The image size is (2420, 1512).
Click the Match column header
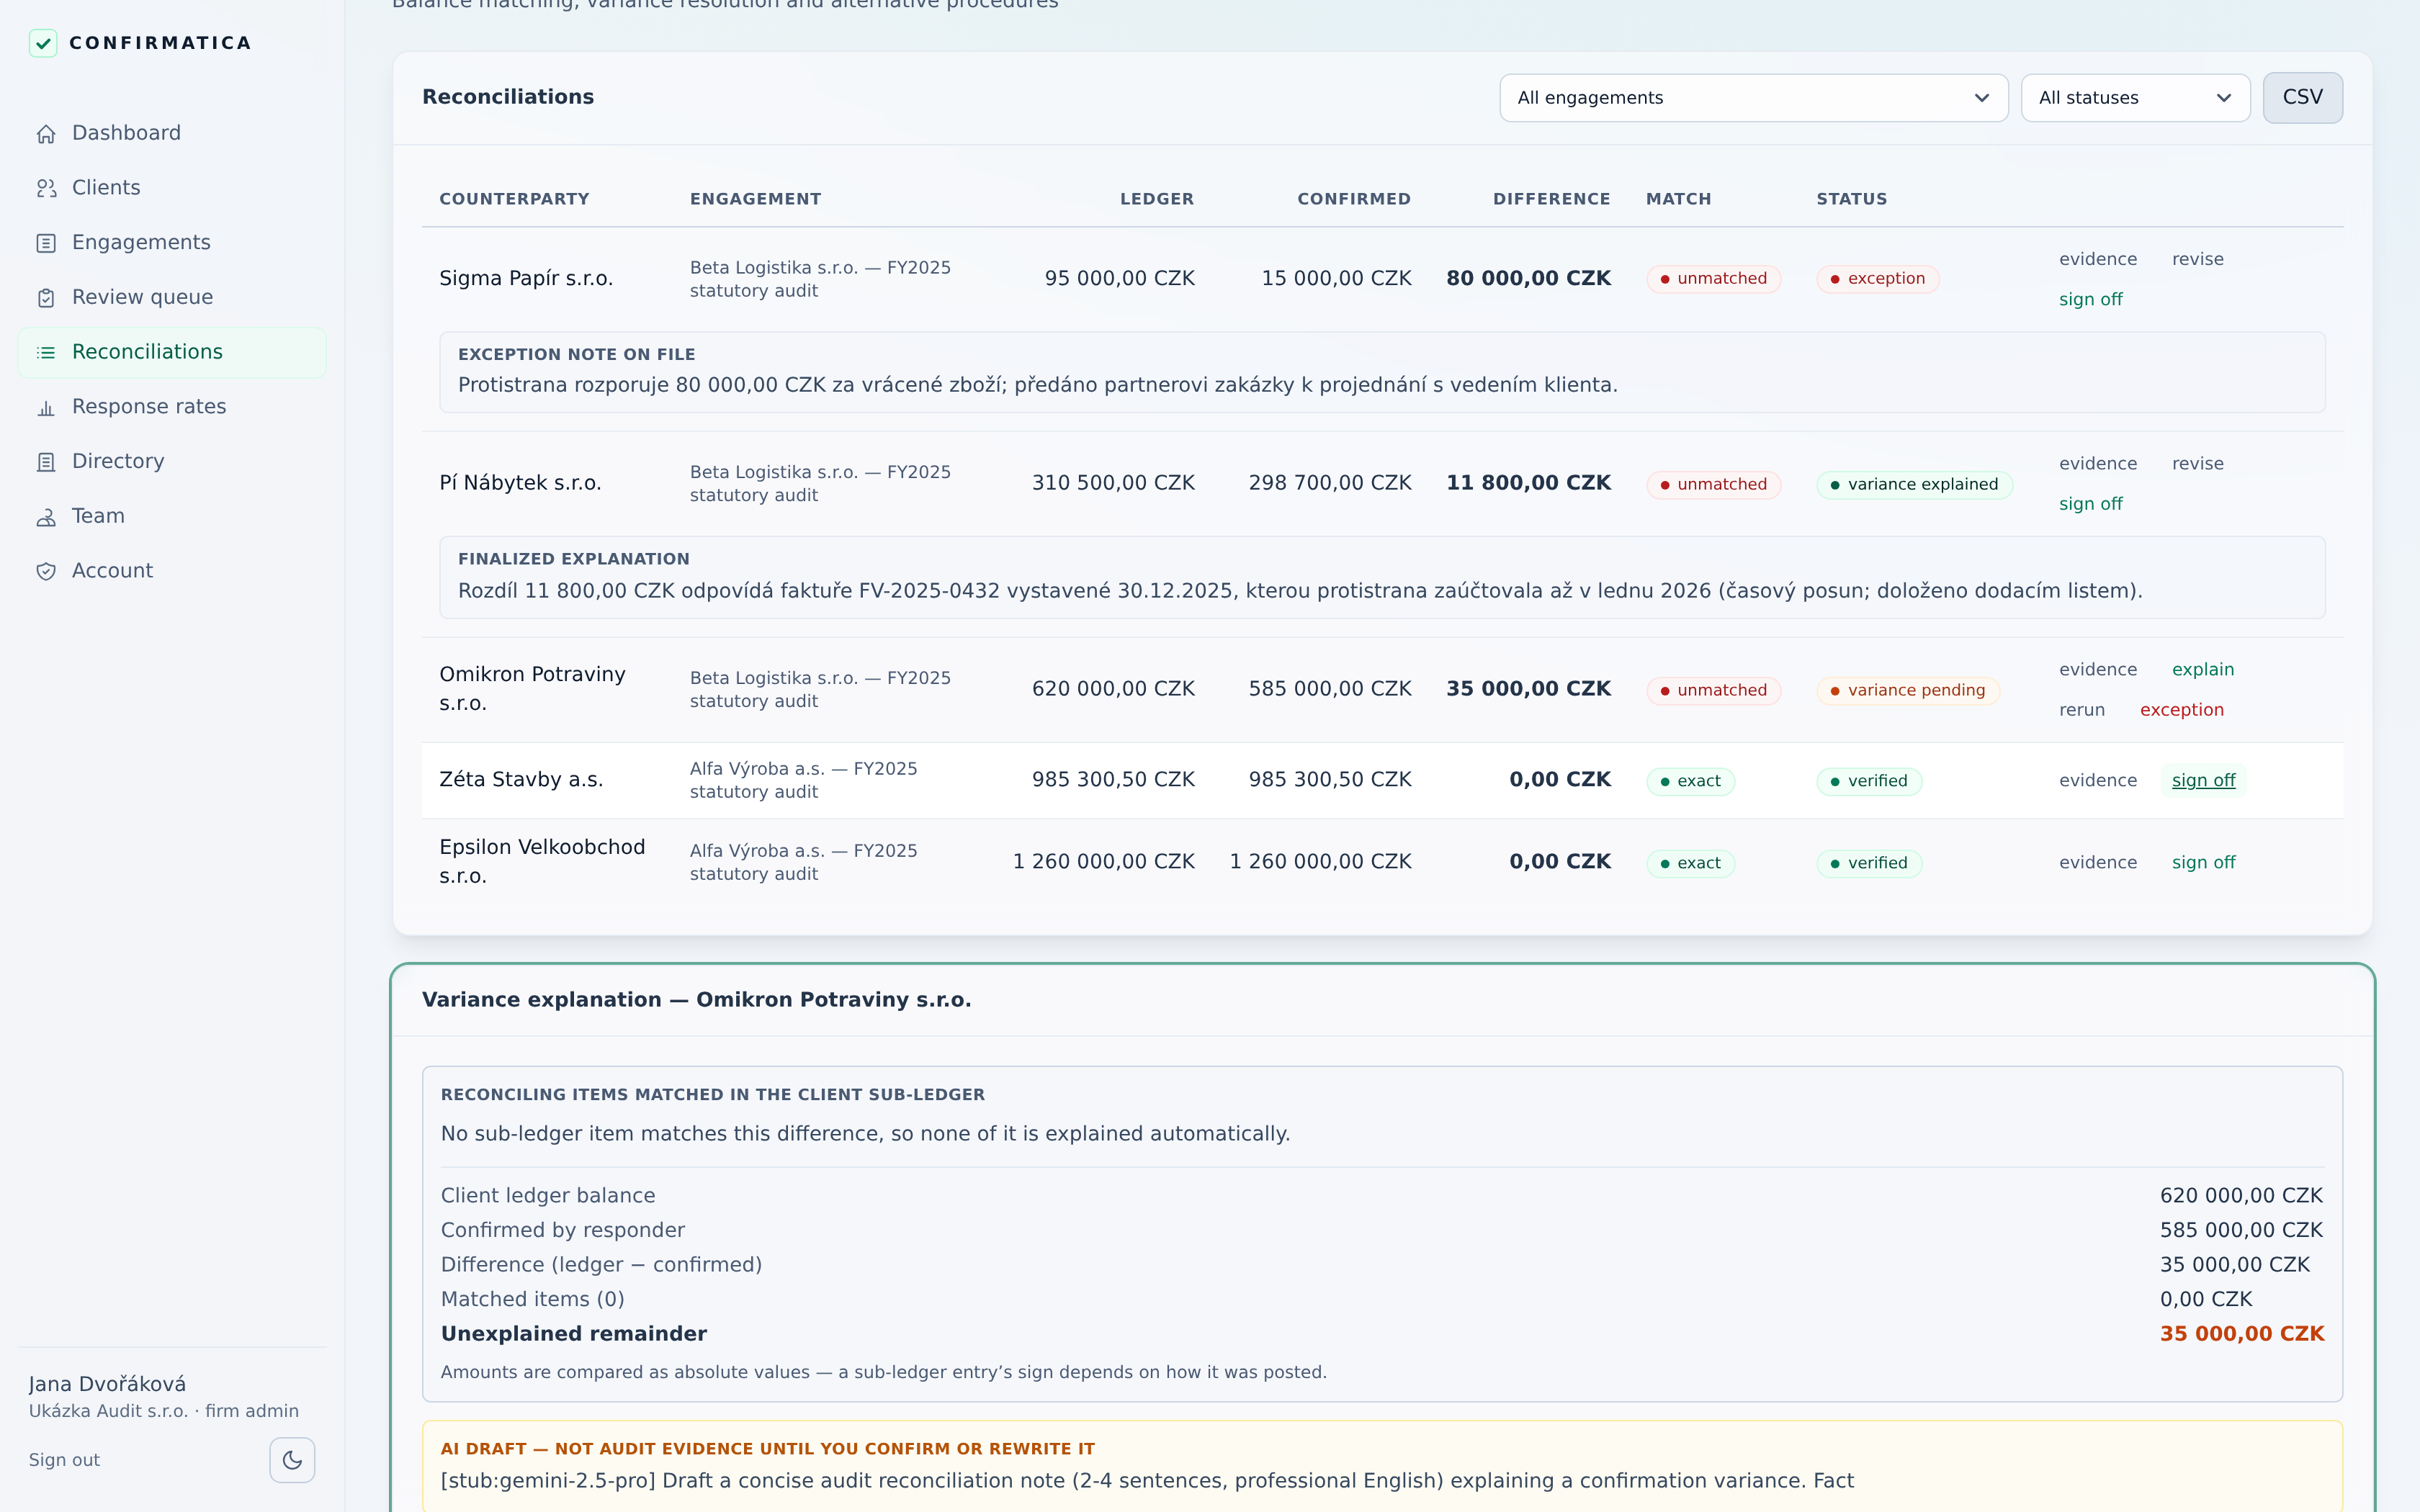click(x=1679, y=199)
